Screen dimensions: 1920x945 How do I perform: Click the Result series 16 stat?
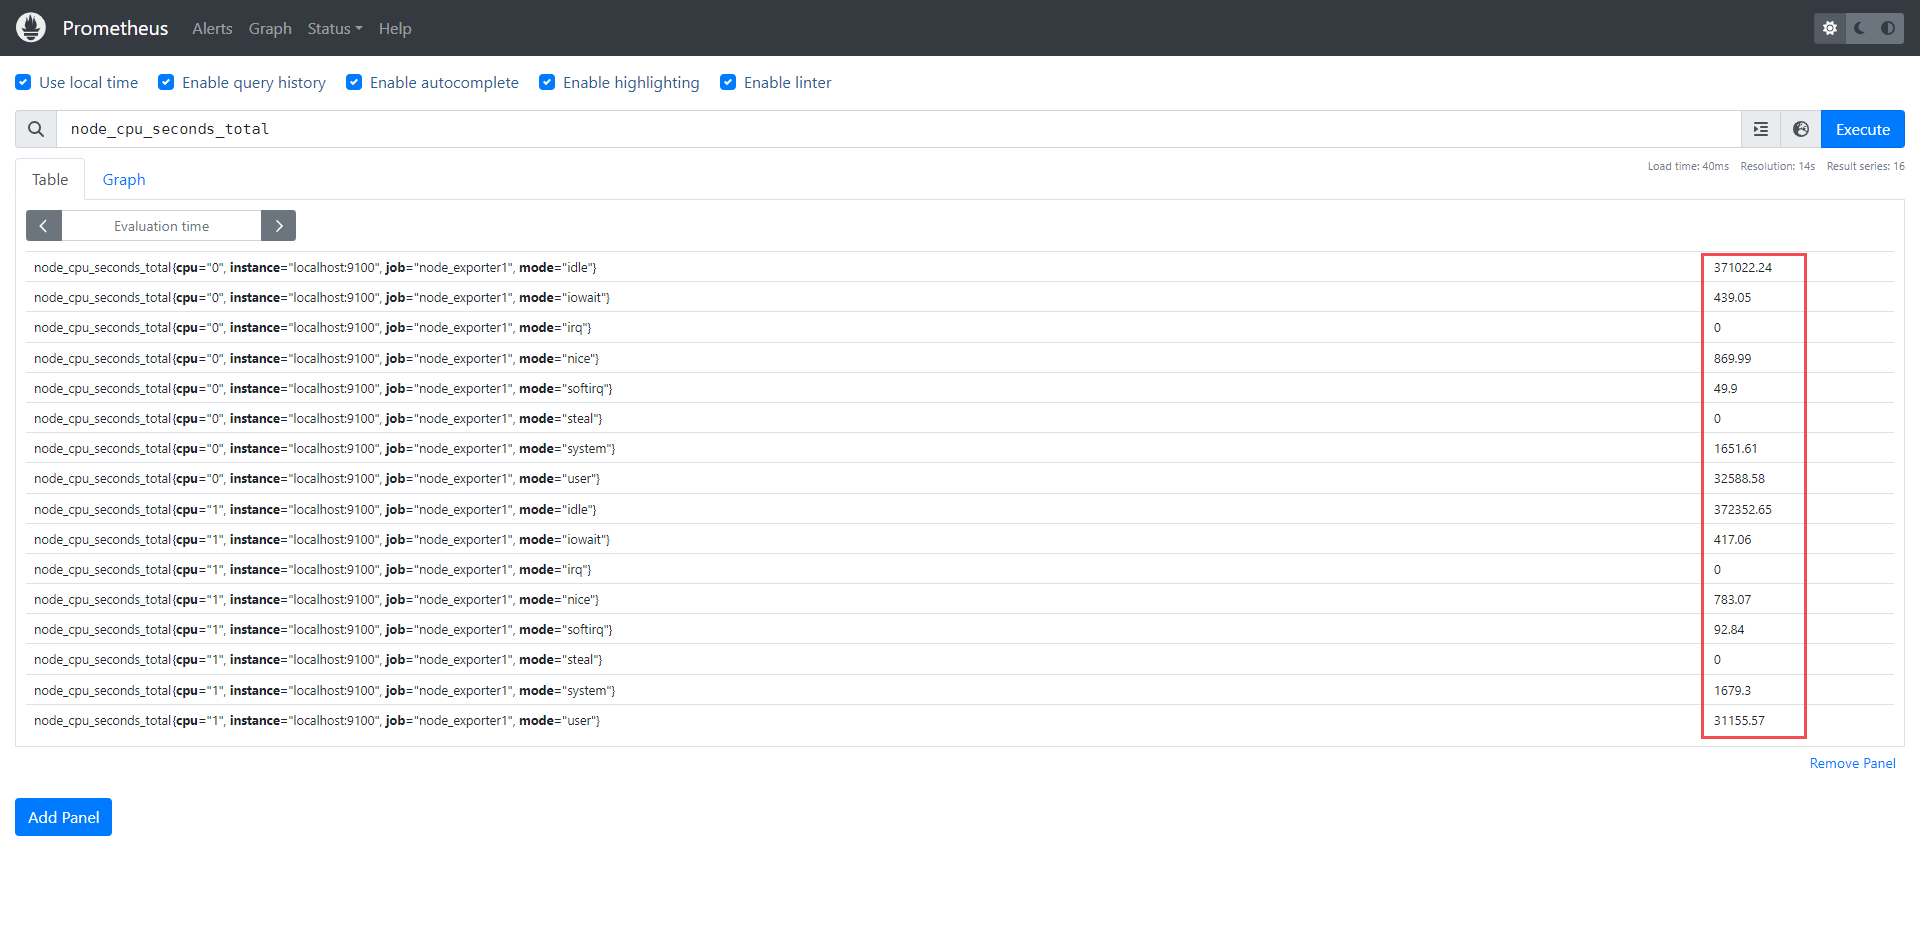coord(1865,166)
